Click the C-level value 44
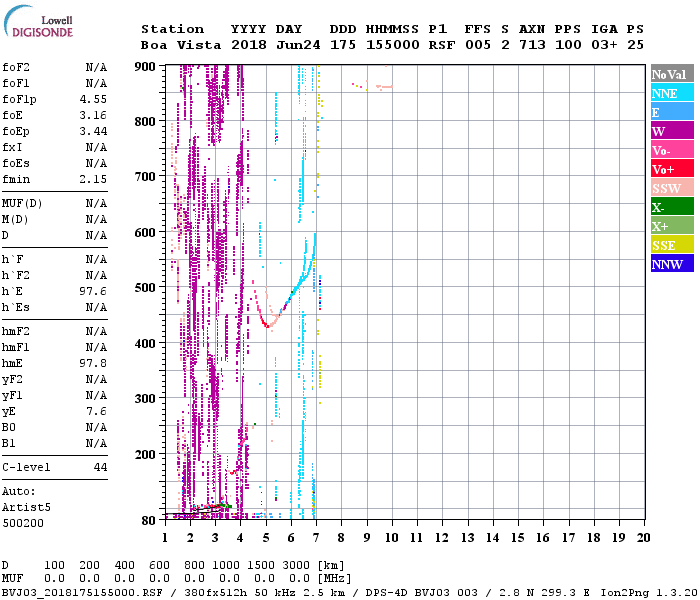Image resolution: width=700 pixels, height=600 pixels. (100, 467)
